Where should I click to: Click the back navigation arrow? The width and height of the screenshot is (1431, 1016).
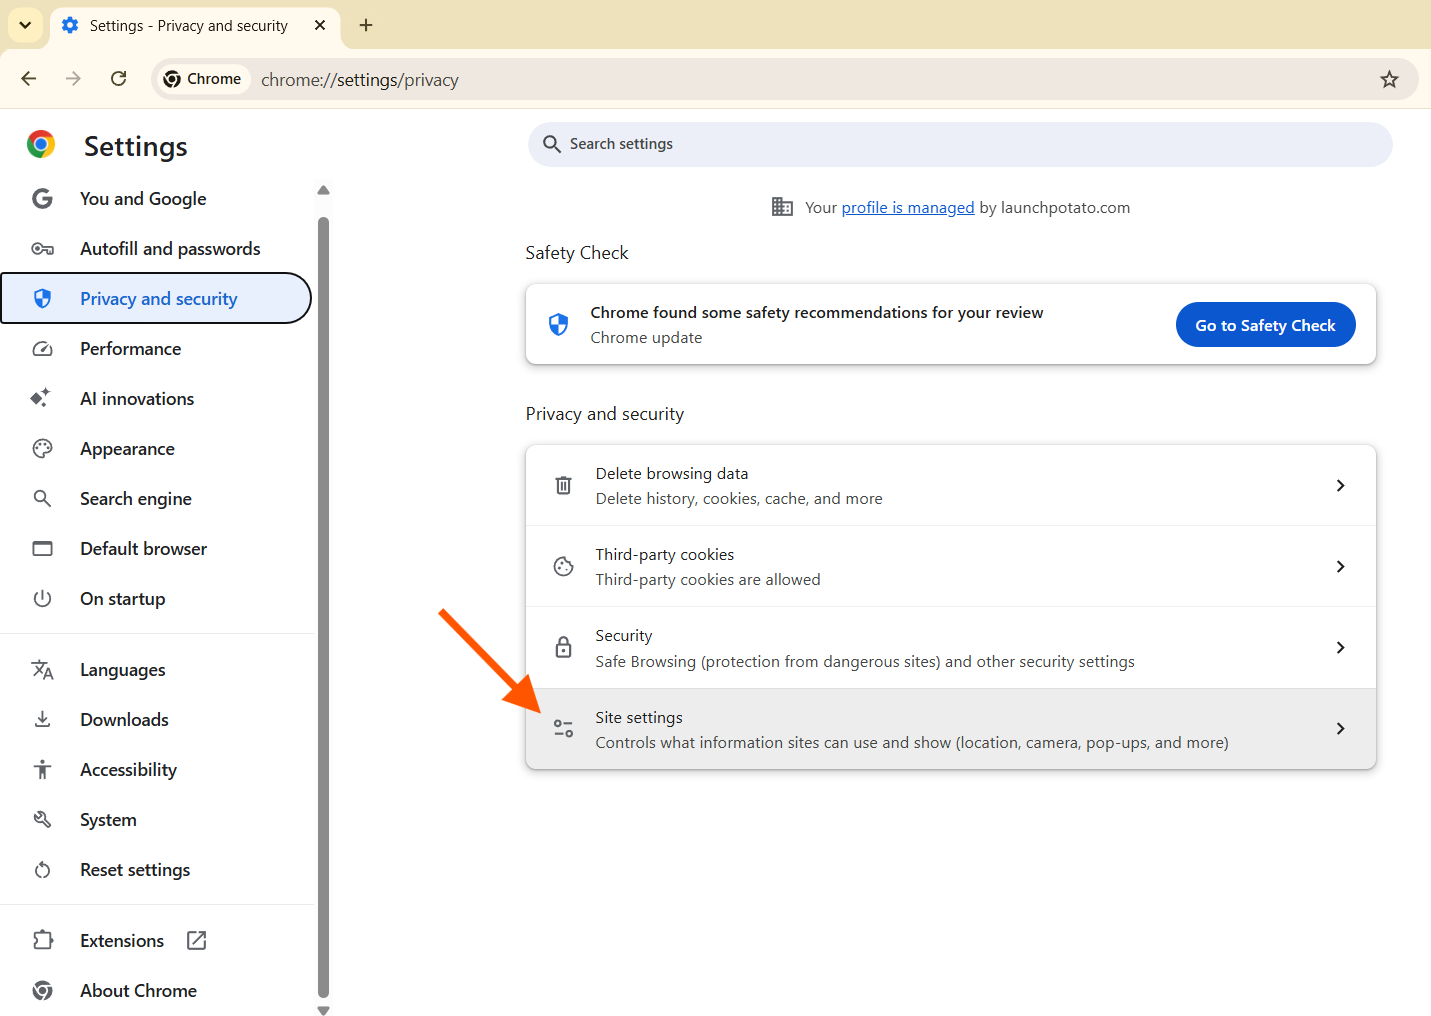coord(29,79)
